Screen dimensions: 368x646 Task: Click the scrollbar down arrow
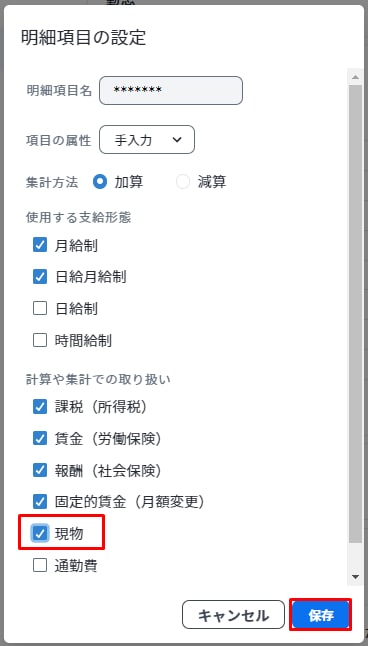pos(355,577)
